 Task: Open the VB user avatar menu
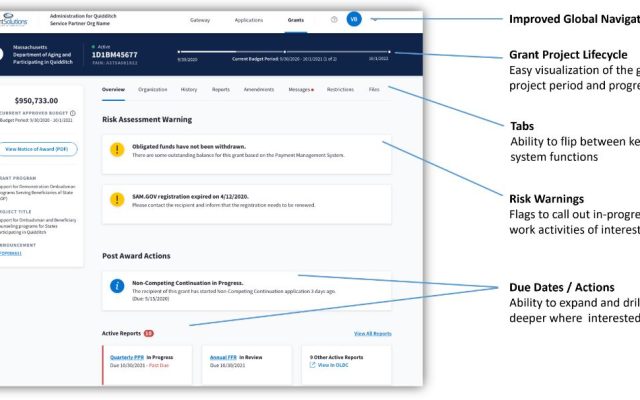(x=354, y=20)
